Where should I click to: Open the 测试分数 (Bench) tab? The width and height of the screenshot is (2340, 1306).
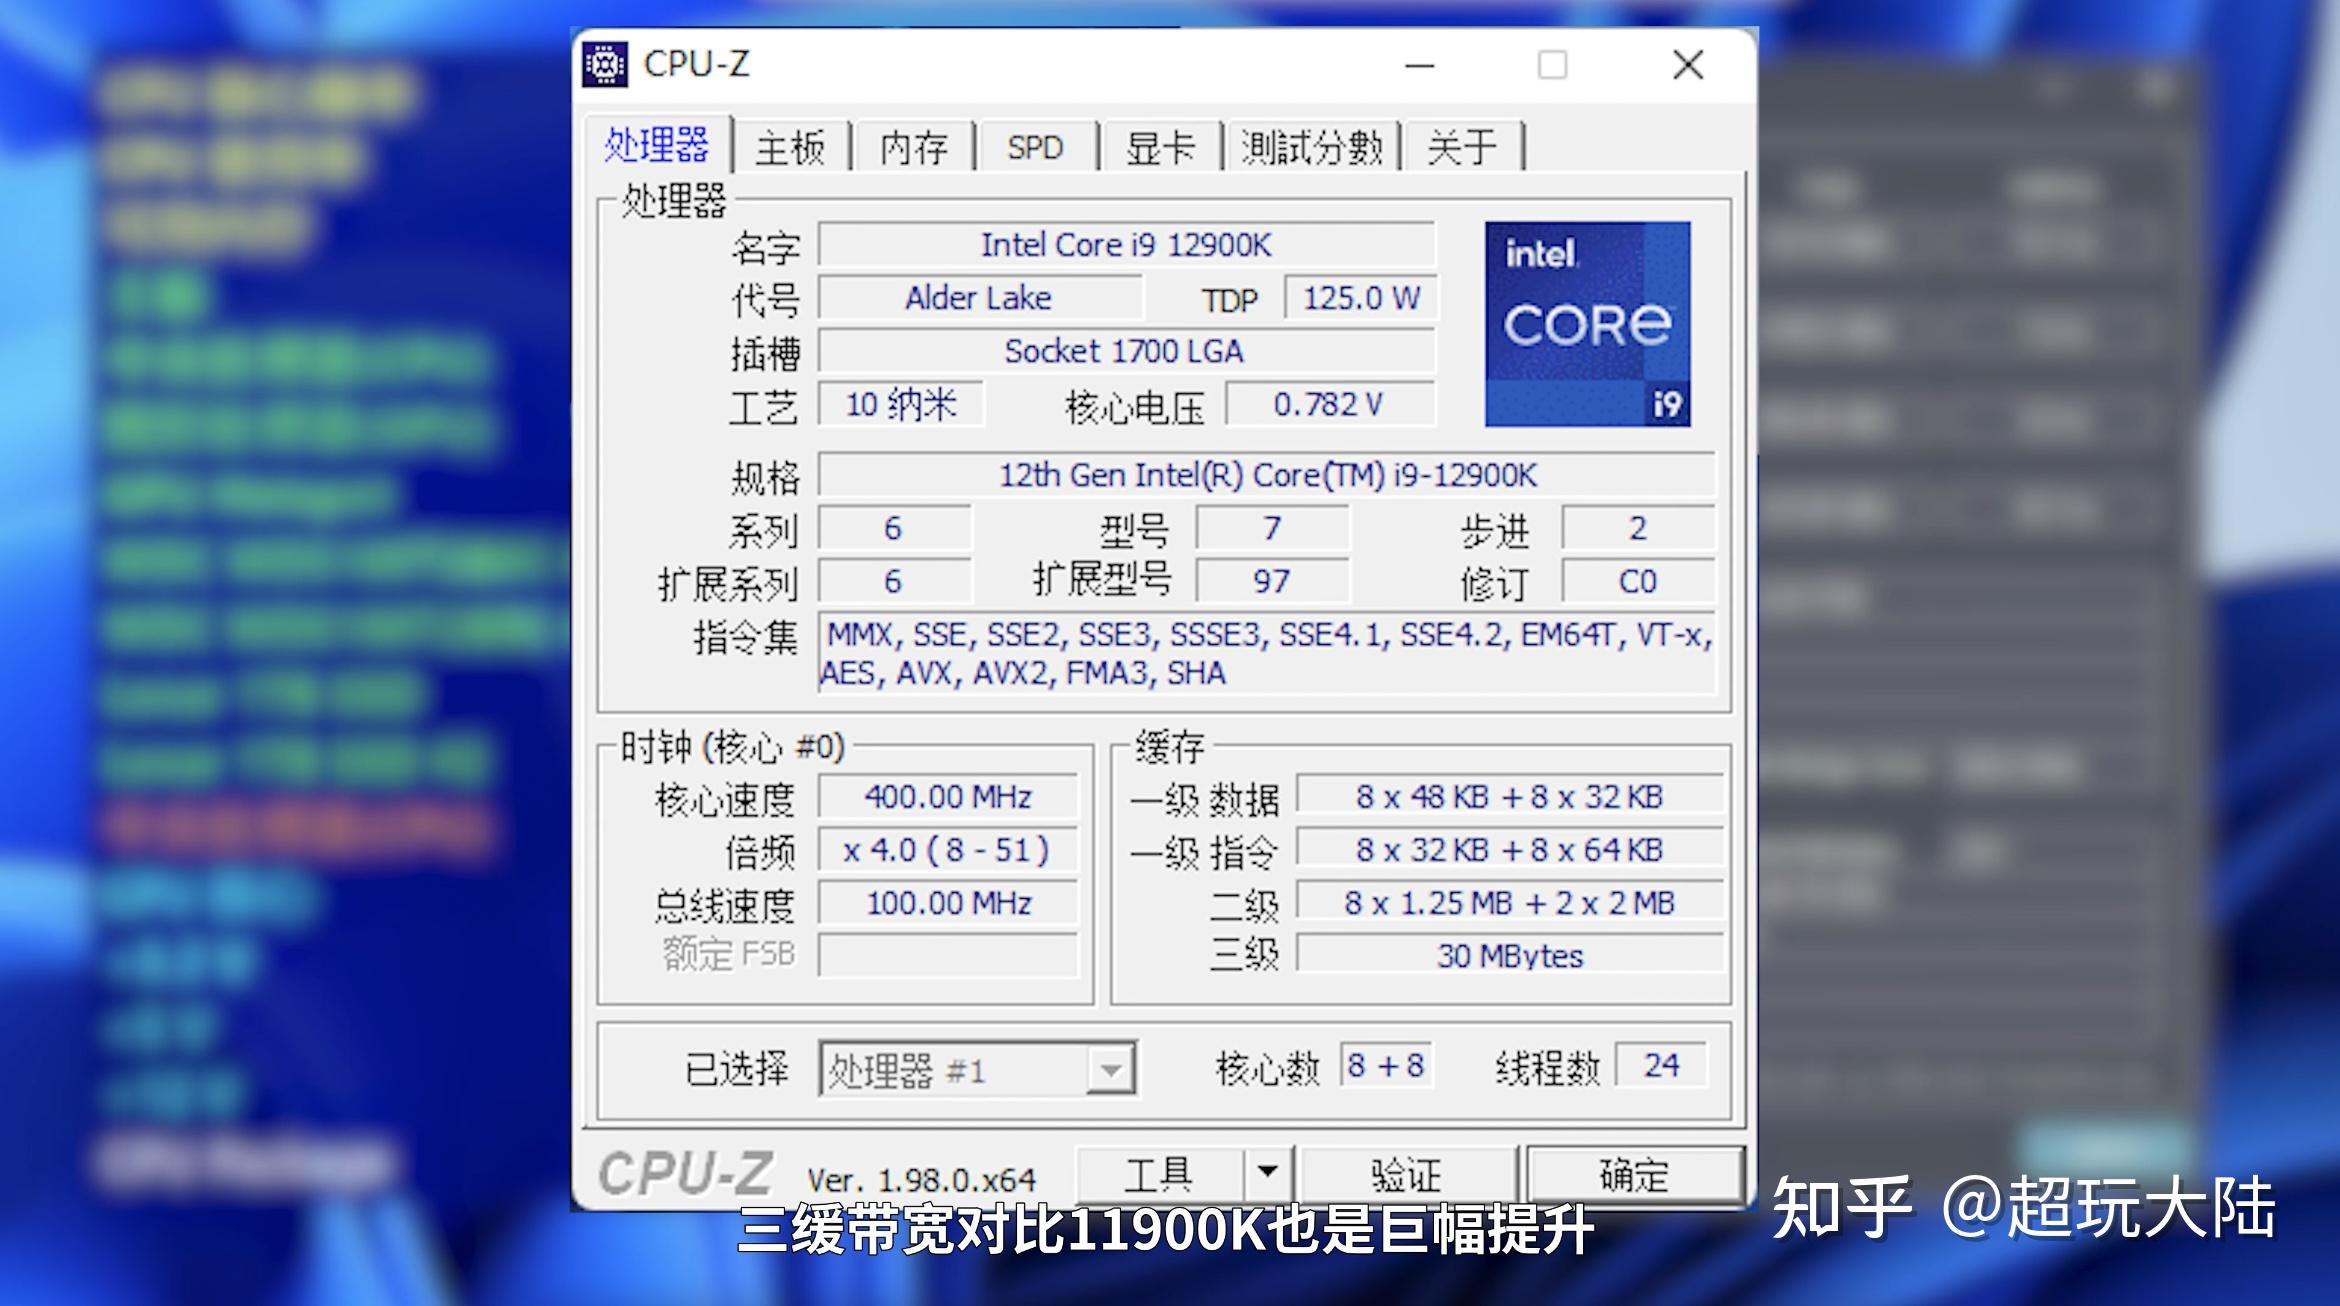point(1311,146)
